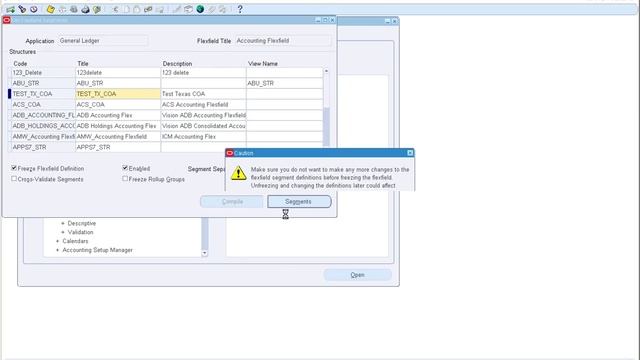This screenshot has height=360, width=640.
Task: Click the navigator tree scroll-down arrow
Action: 204,253
